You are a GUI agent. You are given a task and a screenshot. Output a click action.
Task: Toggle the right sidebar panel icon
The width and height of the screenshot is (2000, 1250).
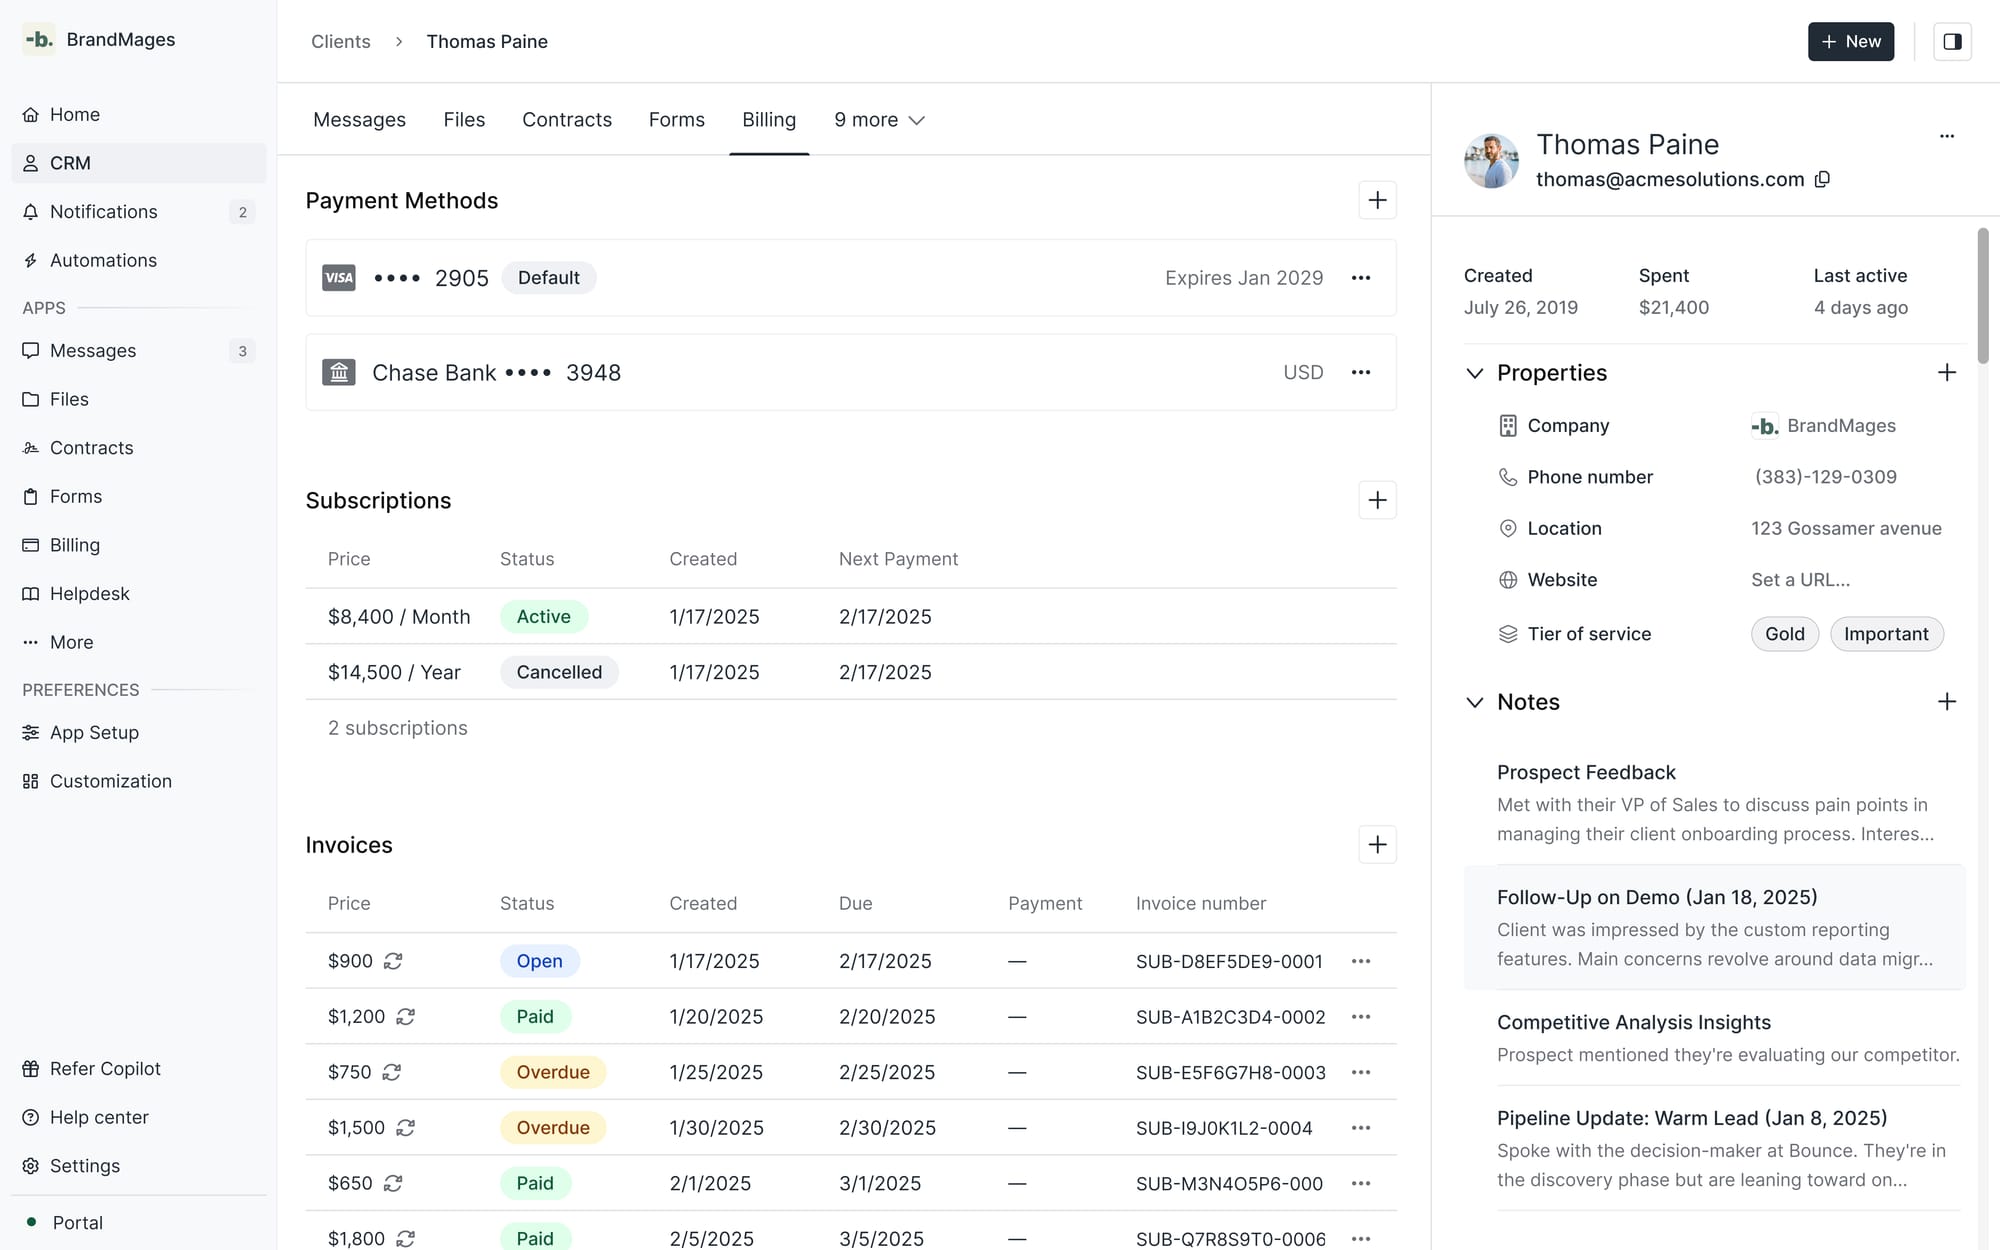coord(1951,41)
